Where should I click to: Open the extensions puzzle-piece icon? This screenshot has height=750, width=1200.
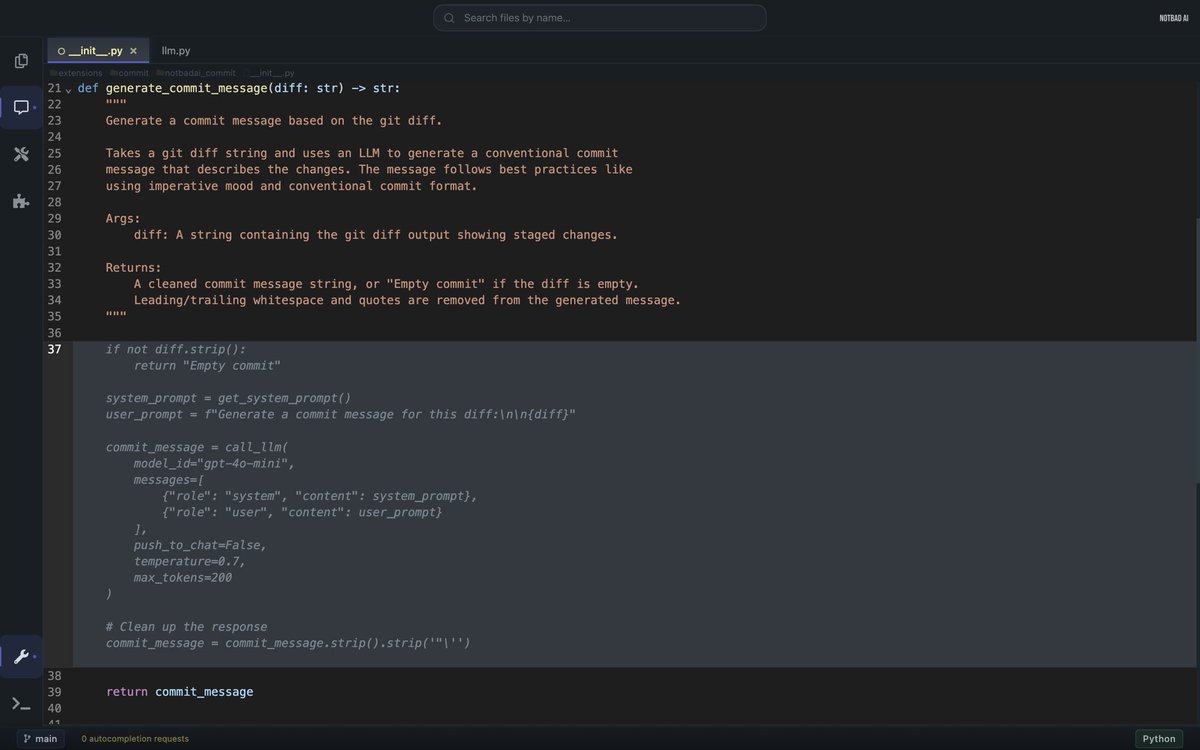(21, 201)
